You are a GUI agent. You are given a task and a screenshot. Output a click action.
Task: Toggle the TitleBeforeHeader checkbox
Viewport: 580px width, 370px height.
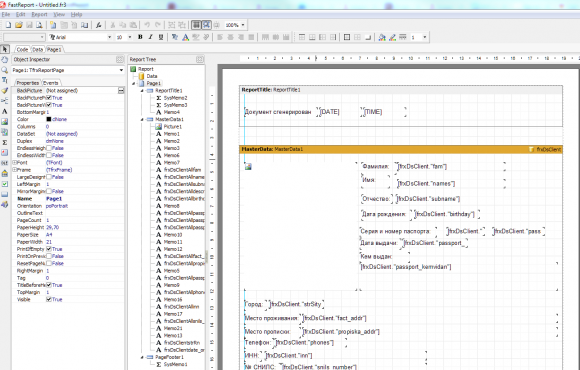[48, 285]
